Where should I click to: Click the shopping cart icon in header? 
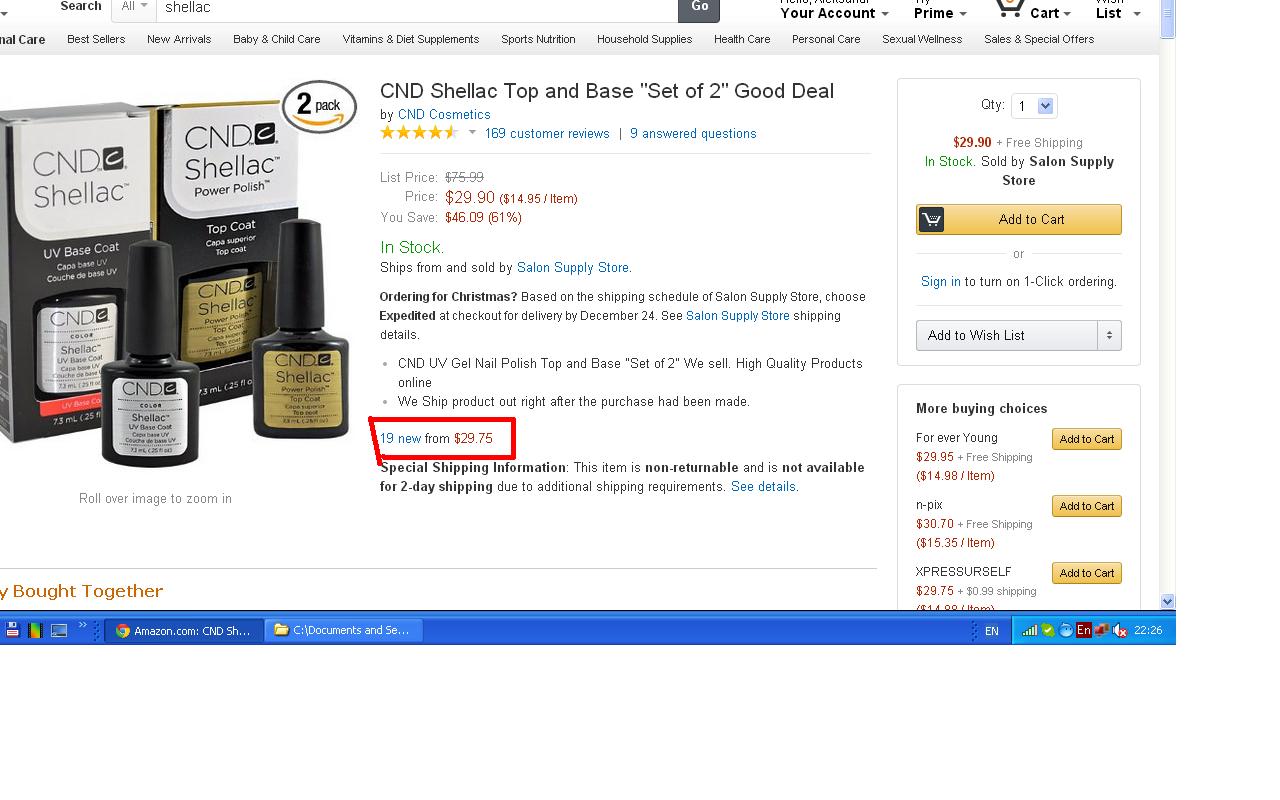pyautogui.click(x=1008, y=8)
